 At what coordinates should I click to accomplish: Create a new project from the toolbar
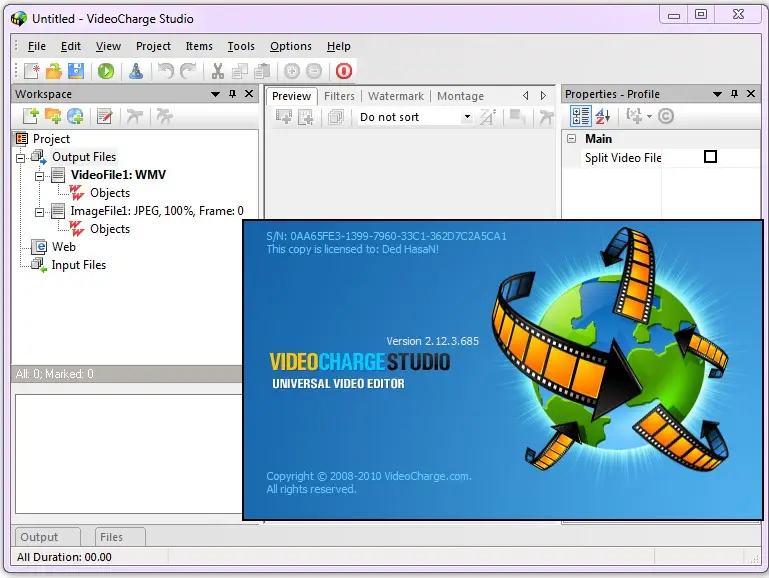32,71
